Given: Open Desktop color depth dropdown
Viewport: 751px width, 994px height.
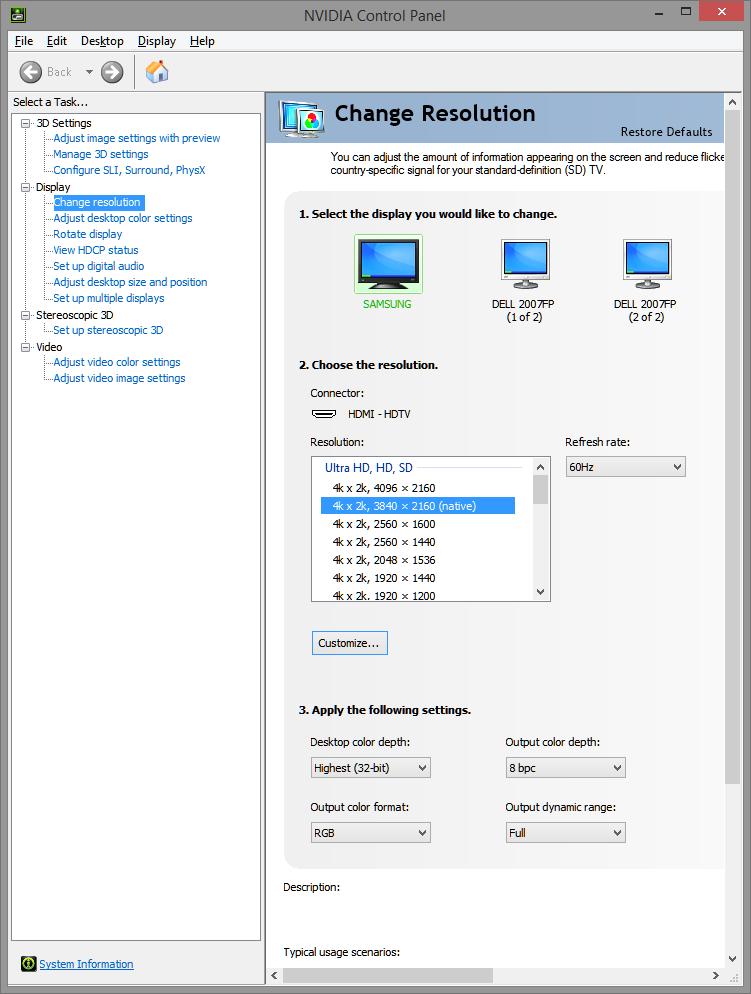Looking at the screenshot, I should (370, 768).
